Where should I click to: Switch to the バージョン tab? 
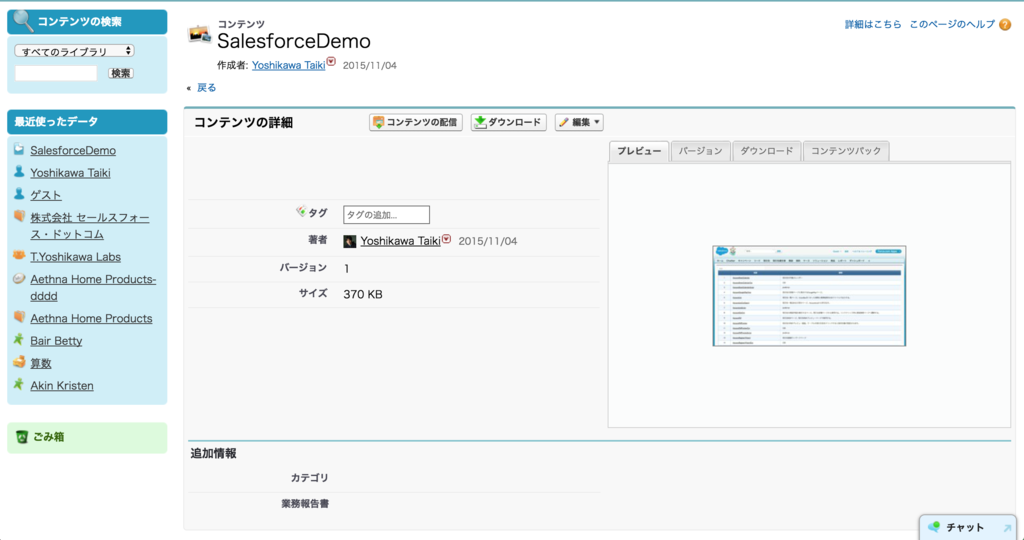tap(700, 151)
